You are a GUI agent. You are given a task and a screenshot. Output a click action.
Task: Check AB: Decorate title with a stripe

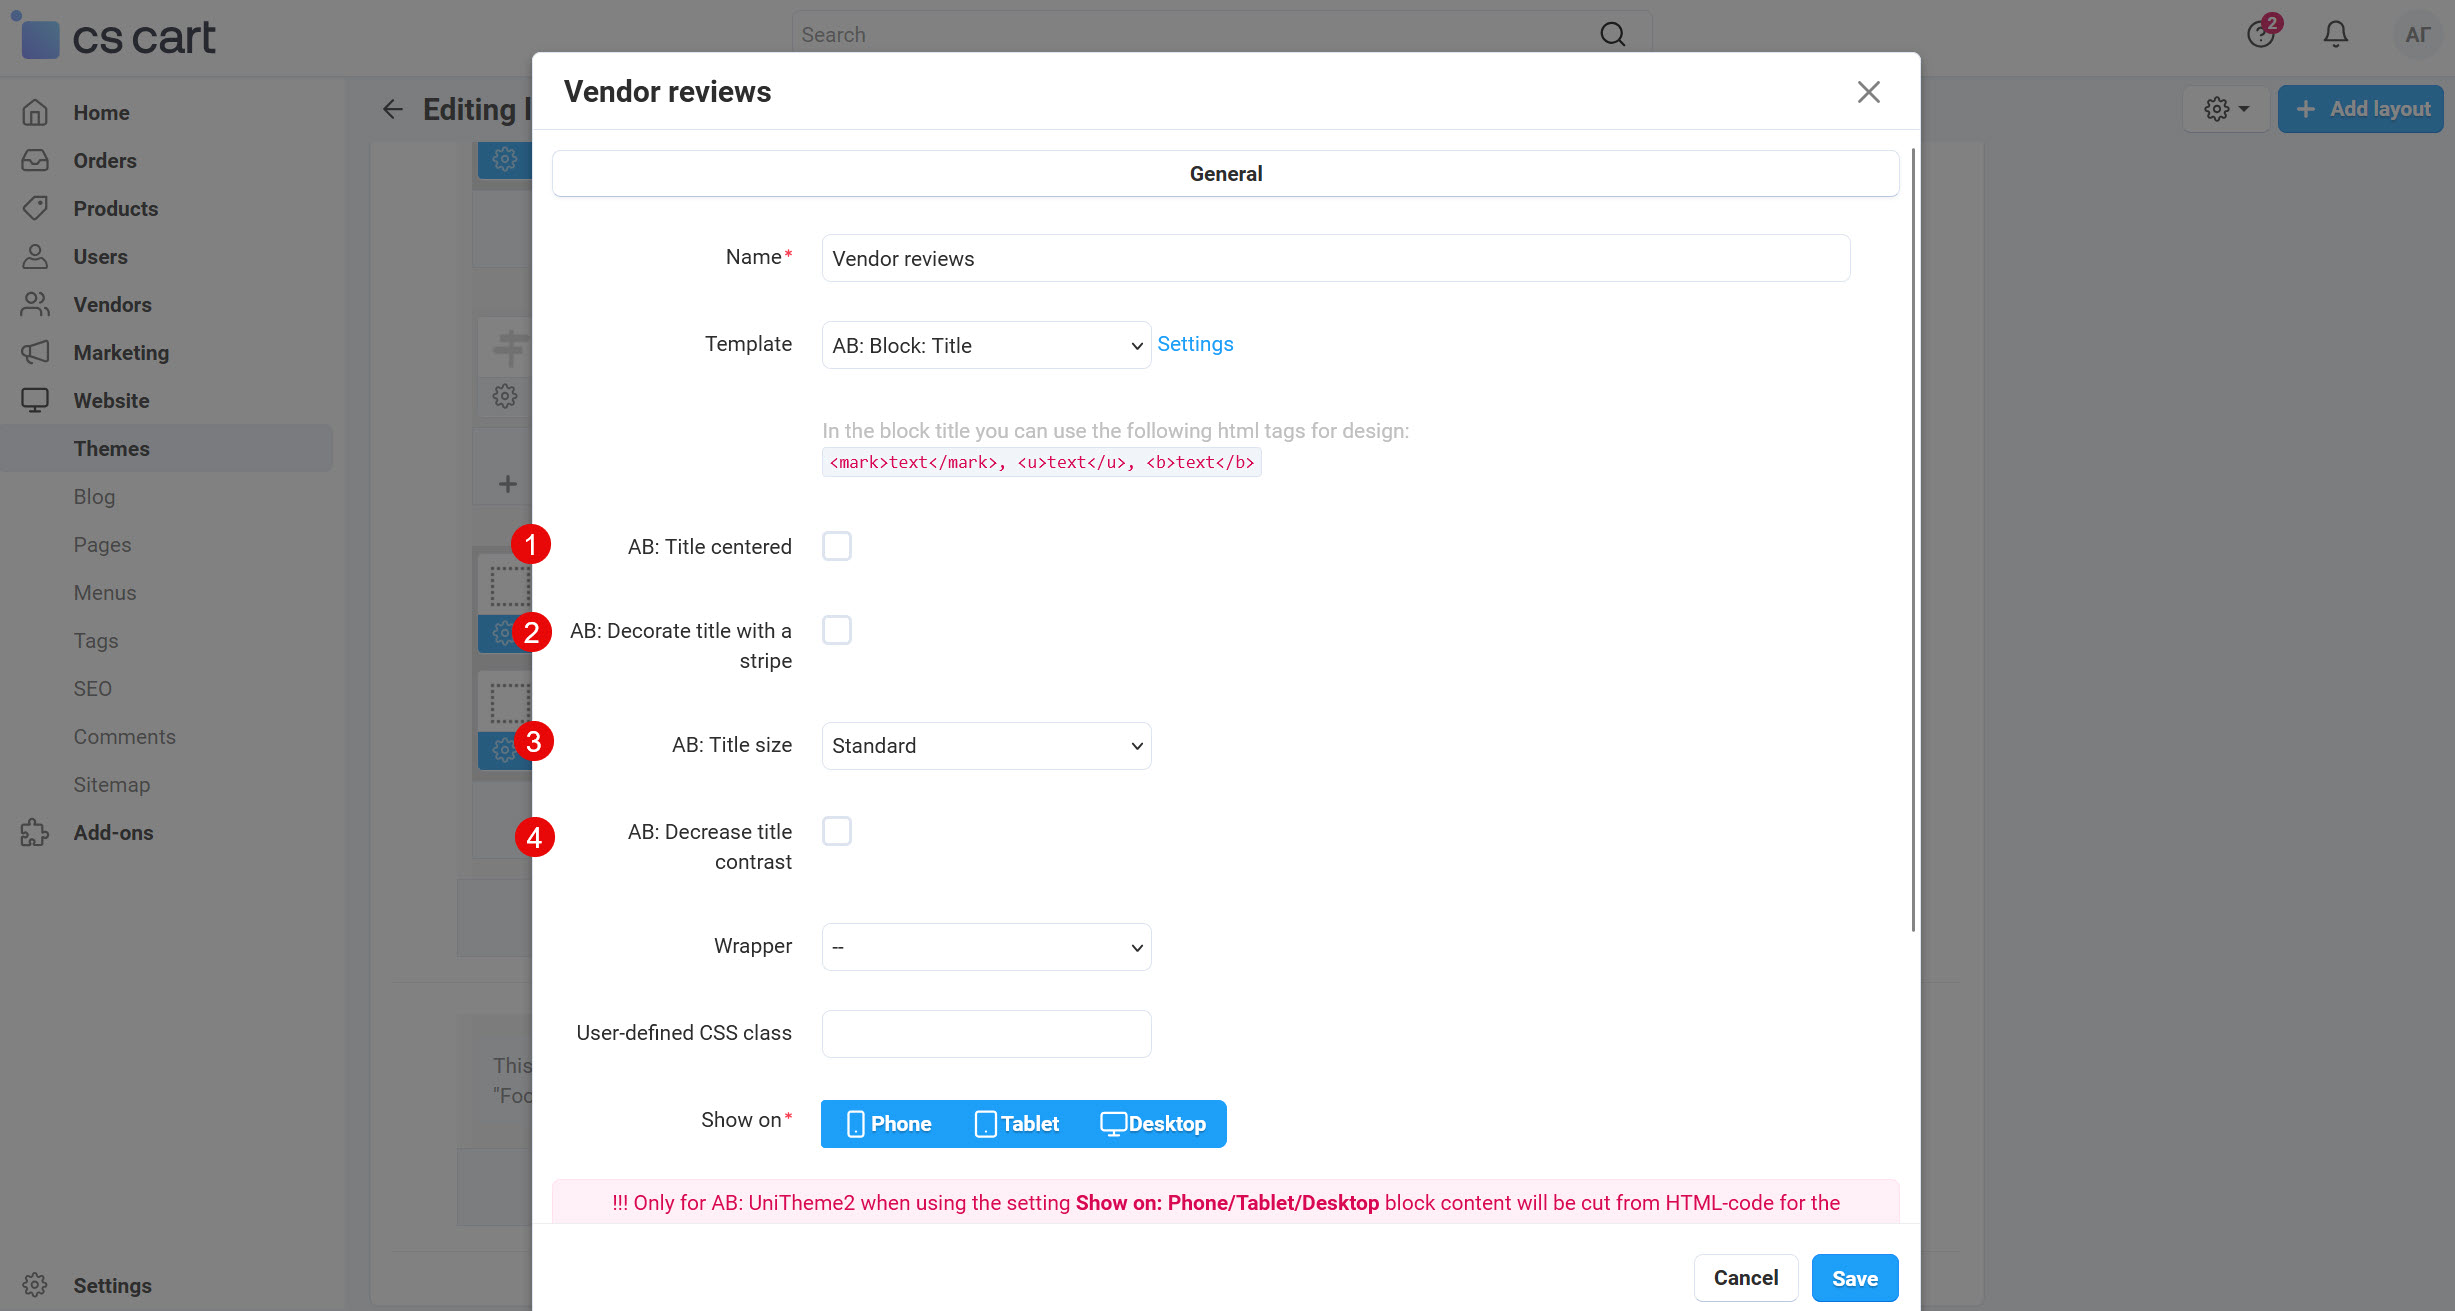coord(836,629)
